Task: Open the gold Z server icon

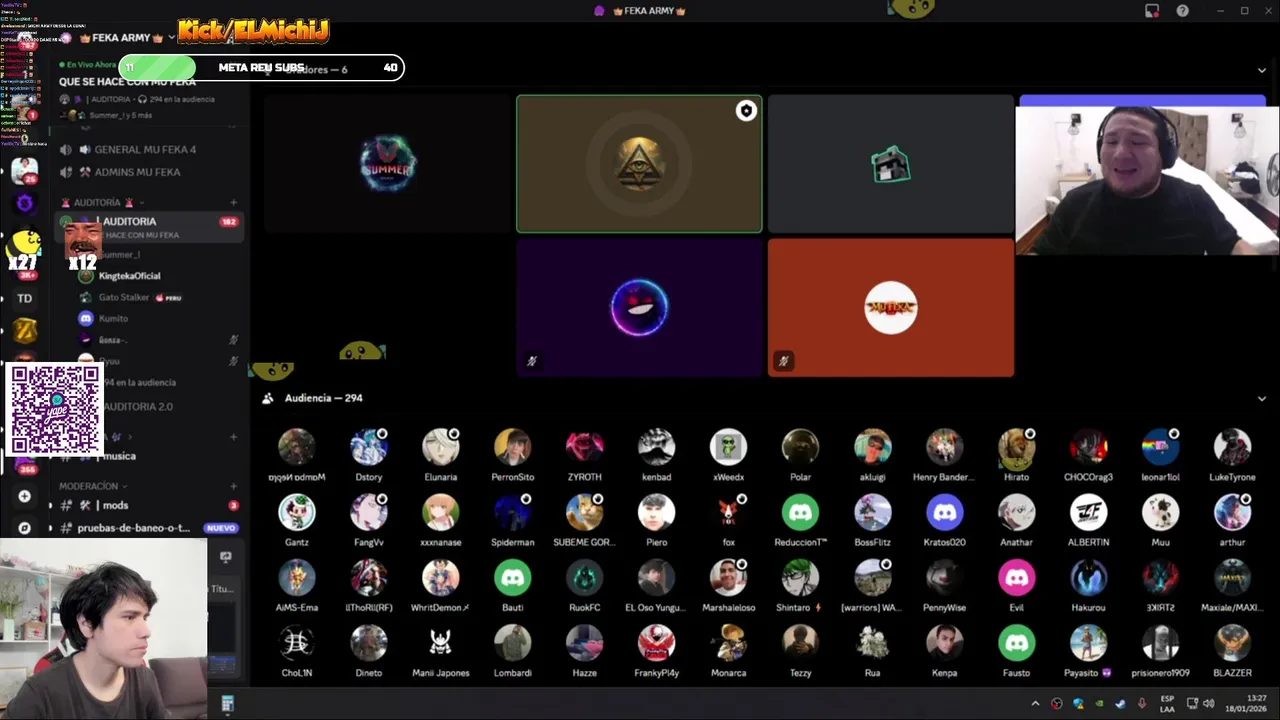Action: click(25, 330)
